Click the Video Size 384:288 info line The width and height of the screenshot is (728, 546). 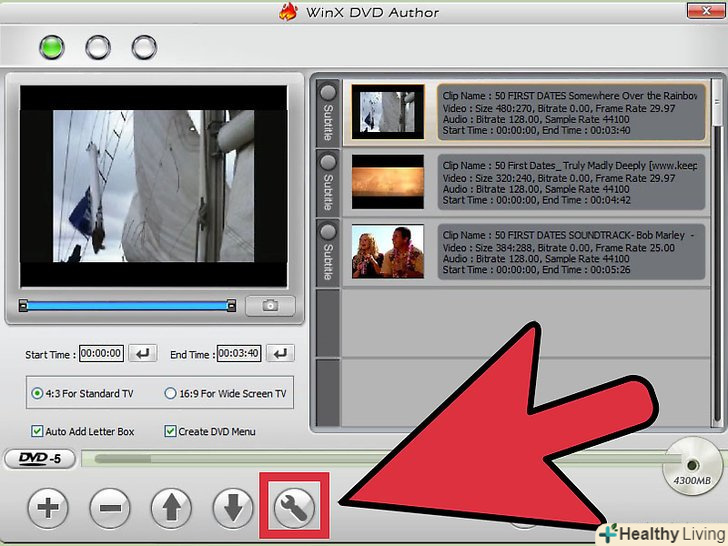coord(559,248)
